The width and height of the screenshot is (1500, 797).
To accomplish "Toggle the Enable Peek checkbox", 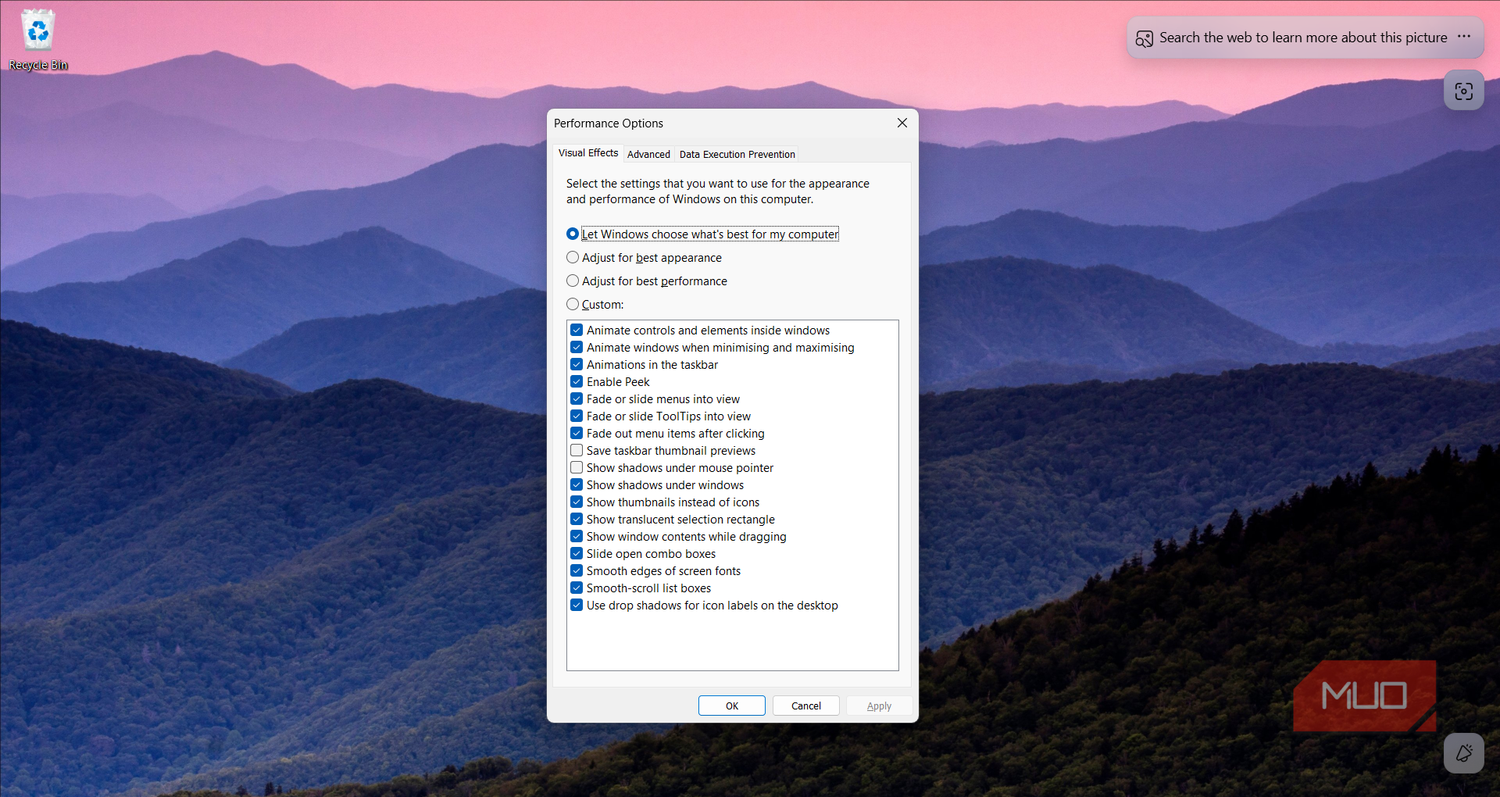I will [577, 382].
